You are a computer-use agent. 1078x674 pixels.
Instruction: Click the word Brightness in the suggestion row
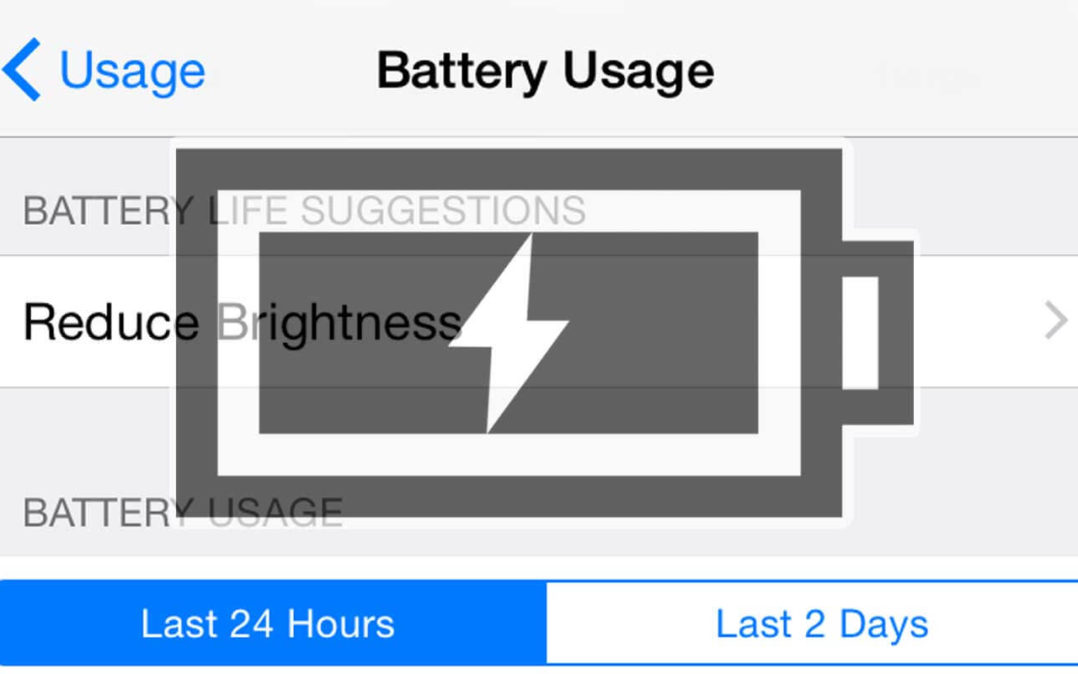coord(339,323)
